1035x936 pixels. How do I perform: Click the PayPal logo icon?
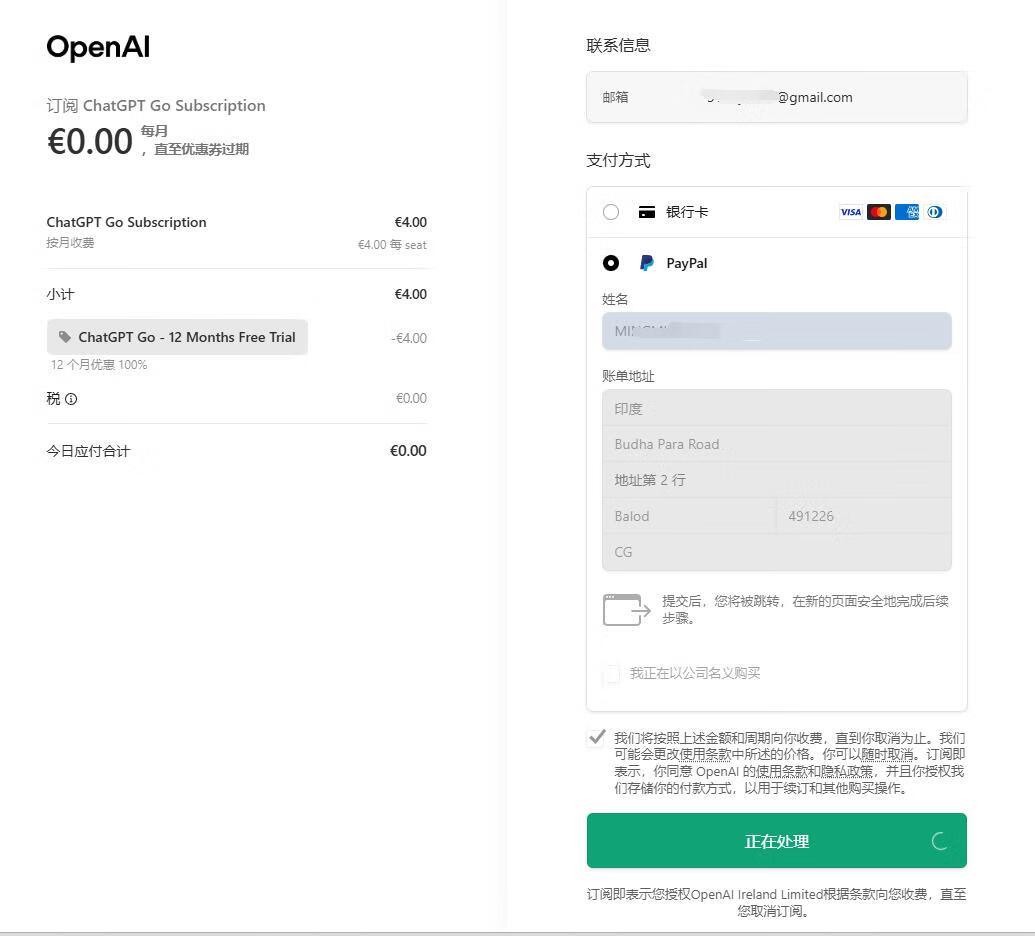pos(647,263)
